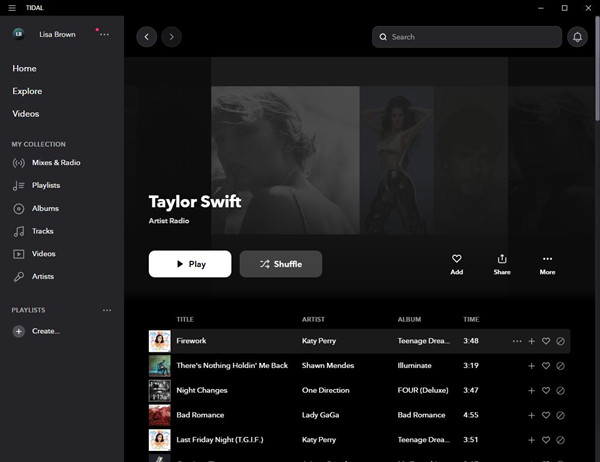Favorite Night Changes with heart icon
This screenshot has height=462, width=600.
point(546,390)
